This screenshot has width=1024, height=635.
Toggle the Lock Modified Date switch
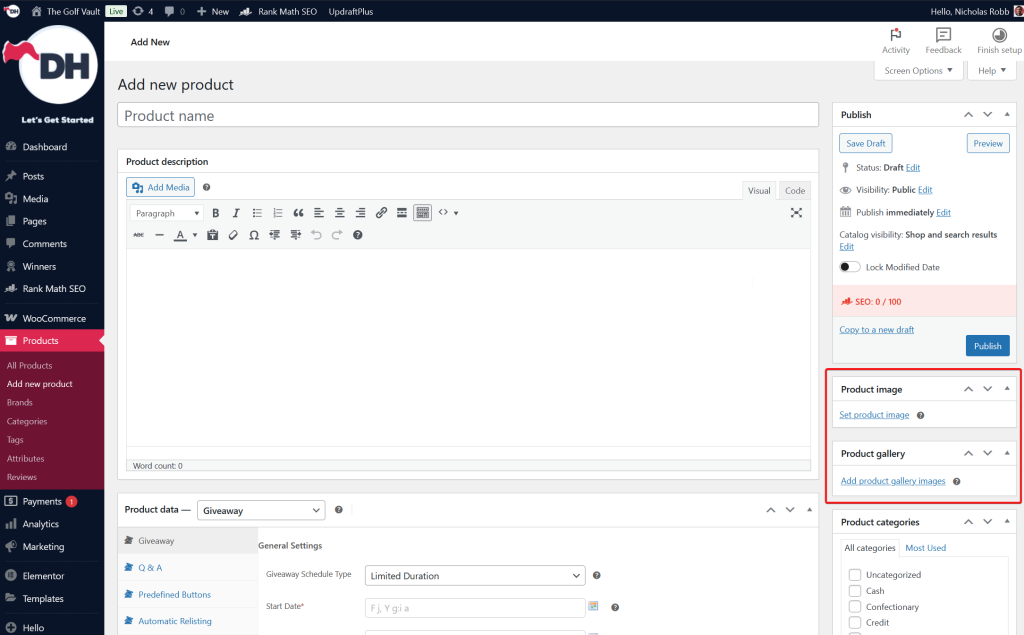point(850,267)
